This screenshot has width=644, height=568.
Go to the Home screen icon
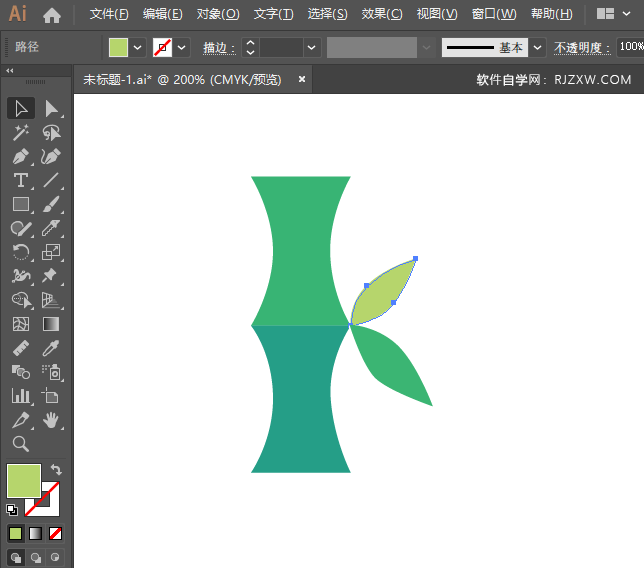52,14
